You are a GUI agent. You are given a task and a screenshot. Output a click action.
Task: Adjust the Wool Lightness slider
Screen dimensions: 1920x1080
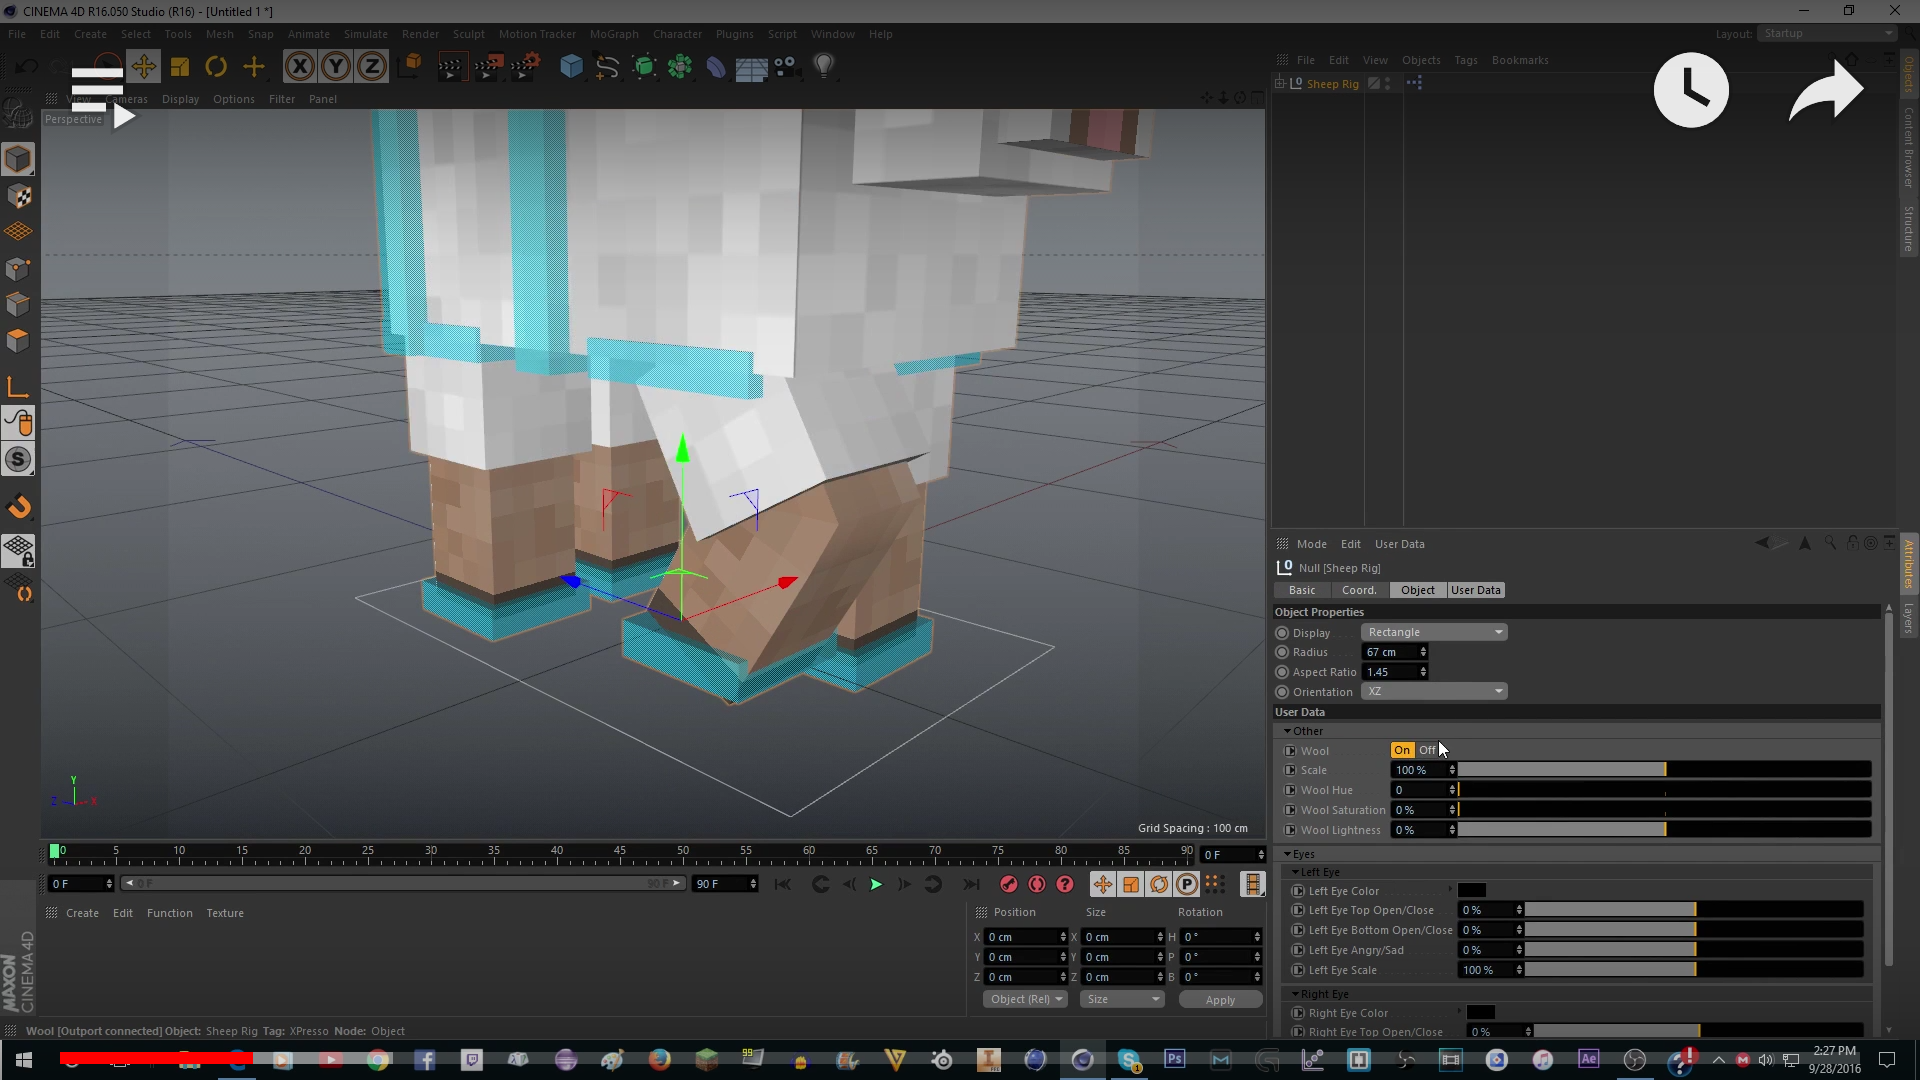(1664, 830)
